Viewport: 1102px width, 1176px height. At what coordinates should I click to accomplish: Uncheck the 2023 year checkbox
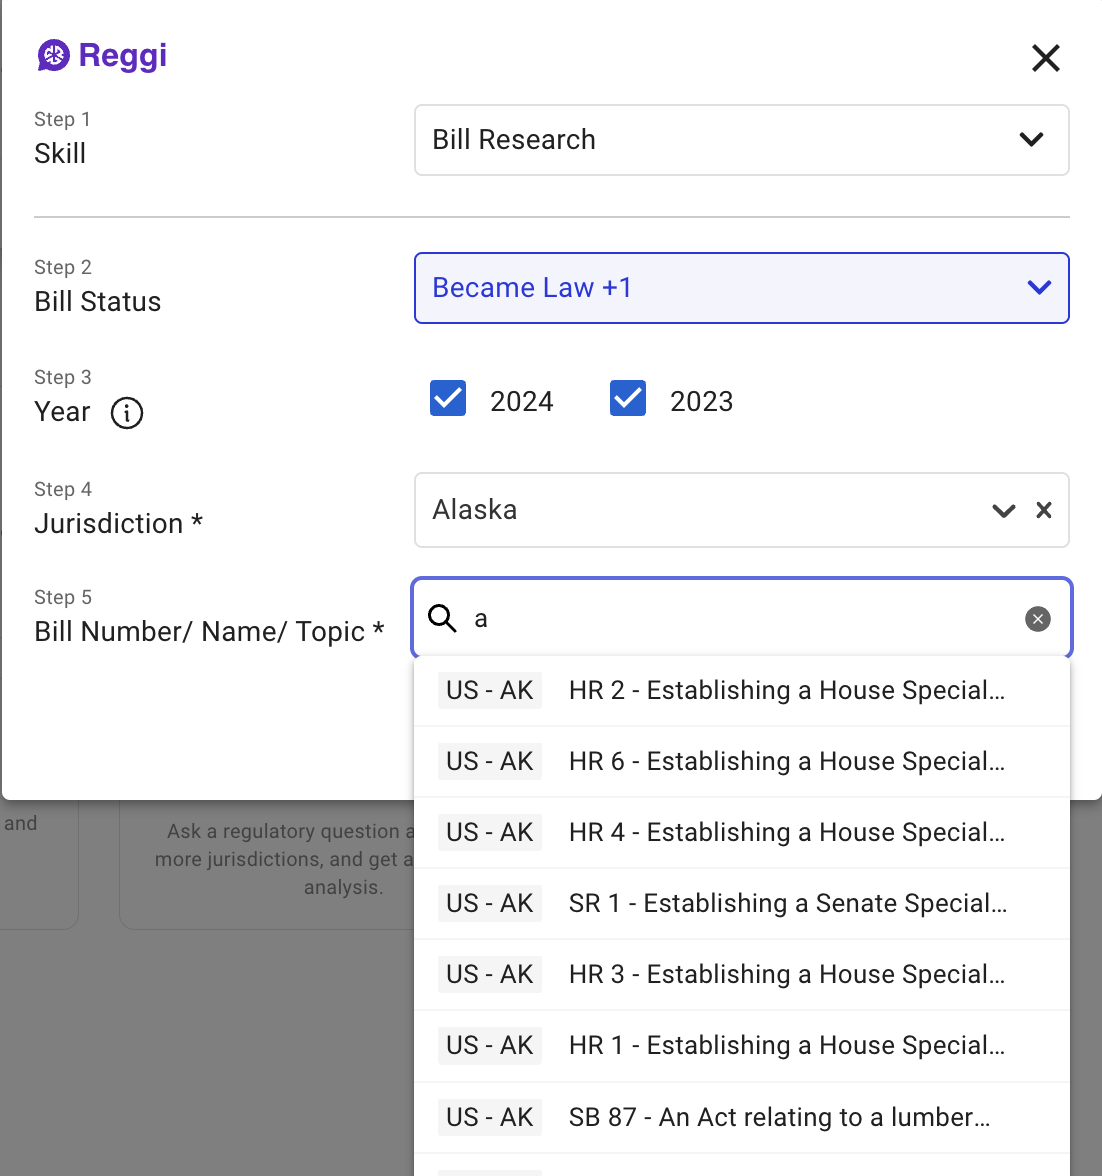pos(628,399)
